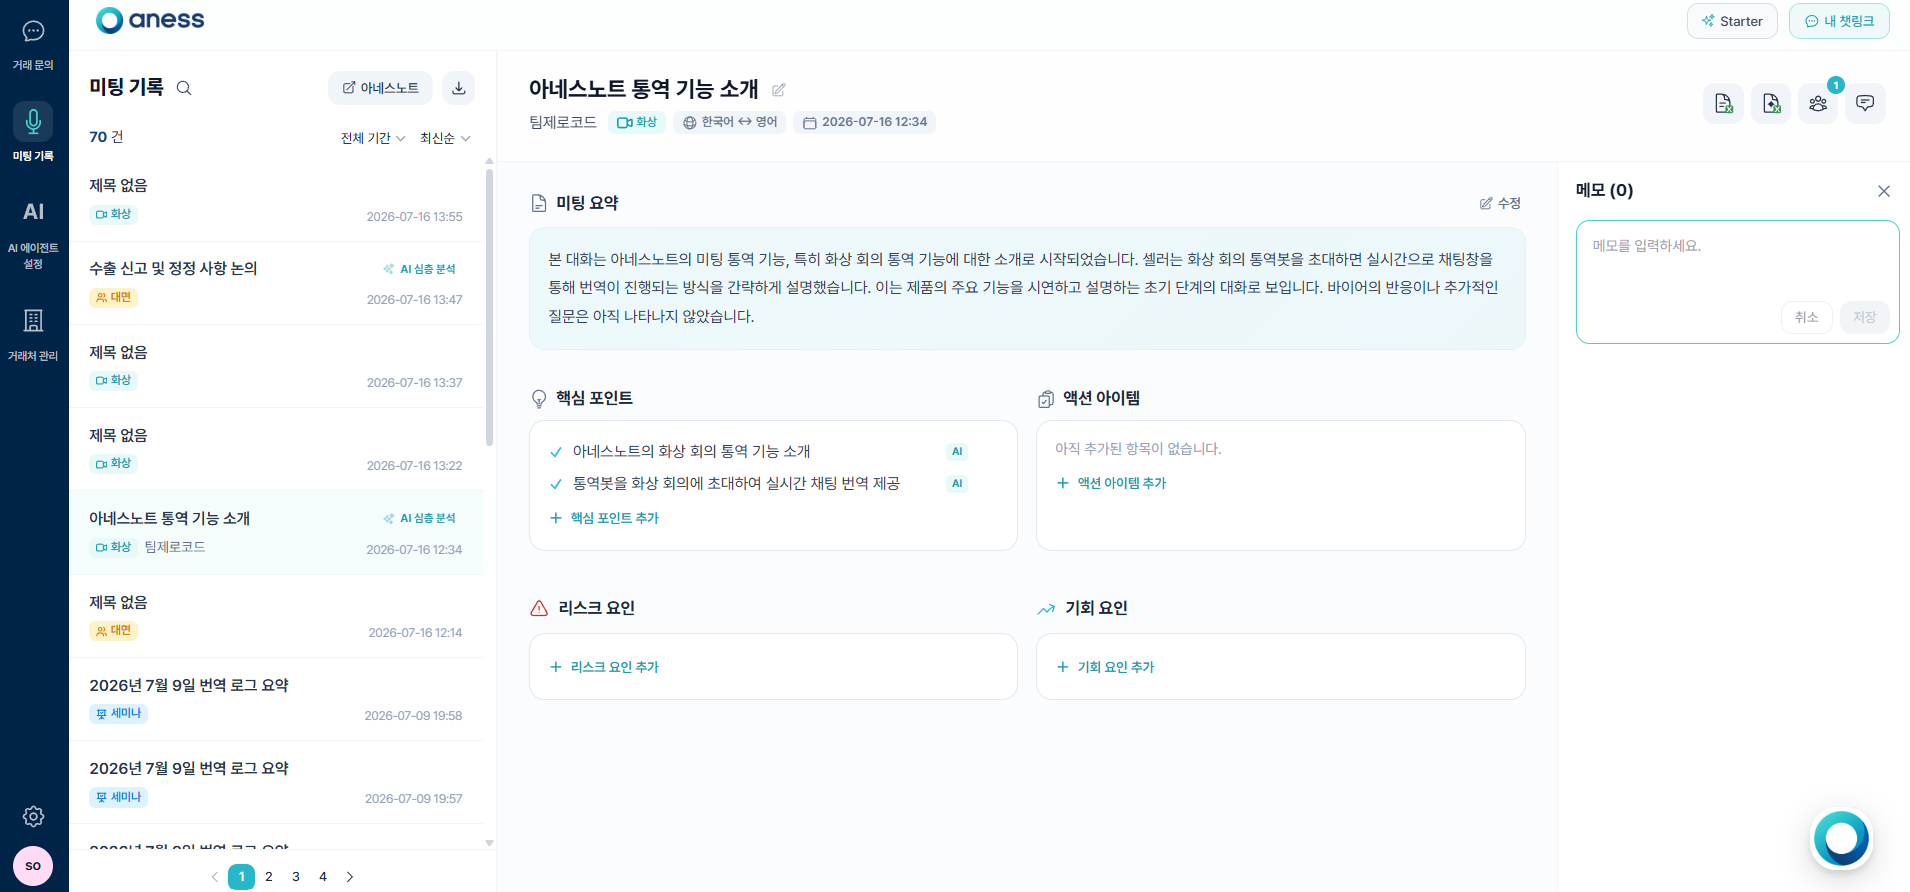Open the 거래 문의 chat sidebar icon
The width and height of the screenshot is (1910, 892).
[x=33, y=44]
